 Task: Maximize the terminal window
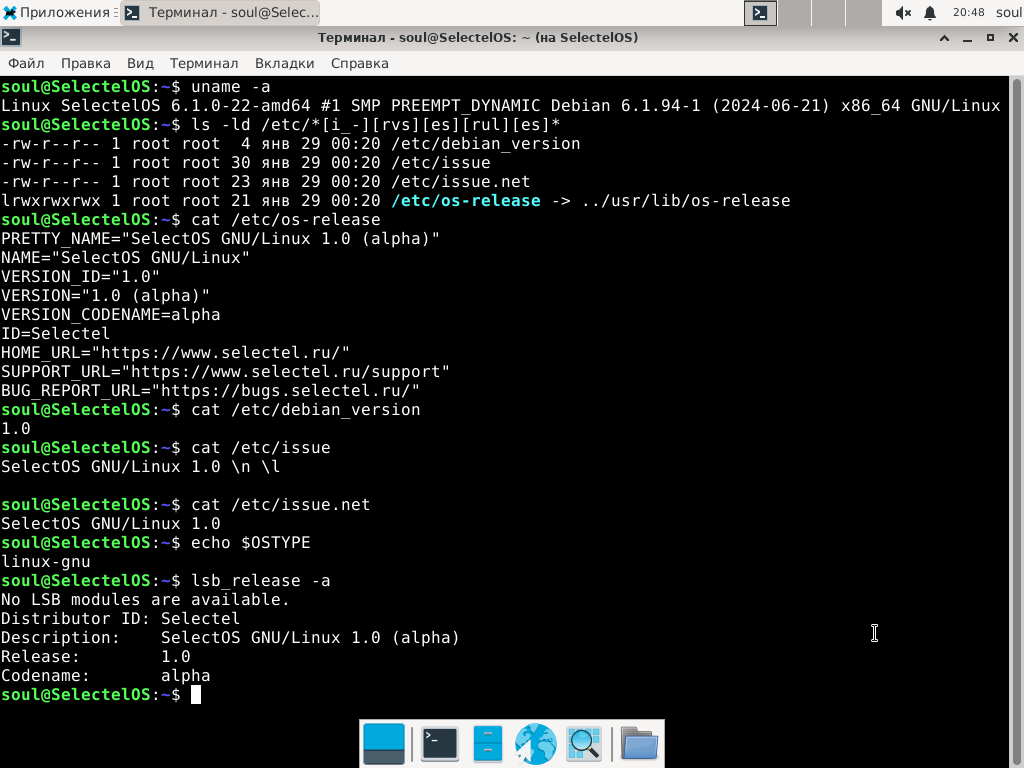(x=990, y=38)
